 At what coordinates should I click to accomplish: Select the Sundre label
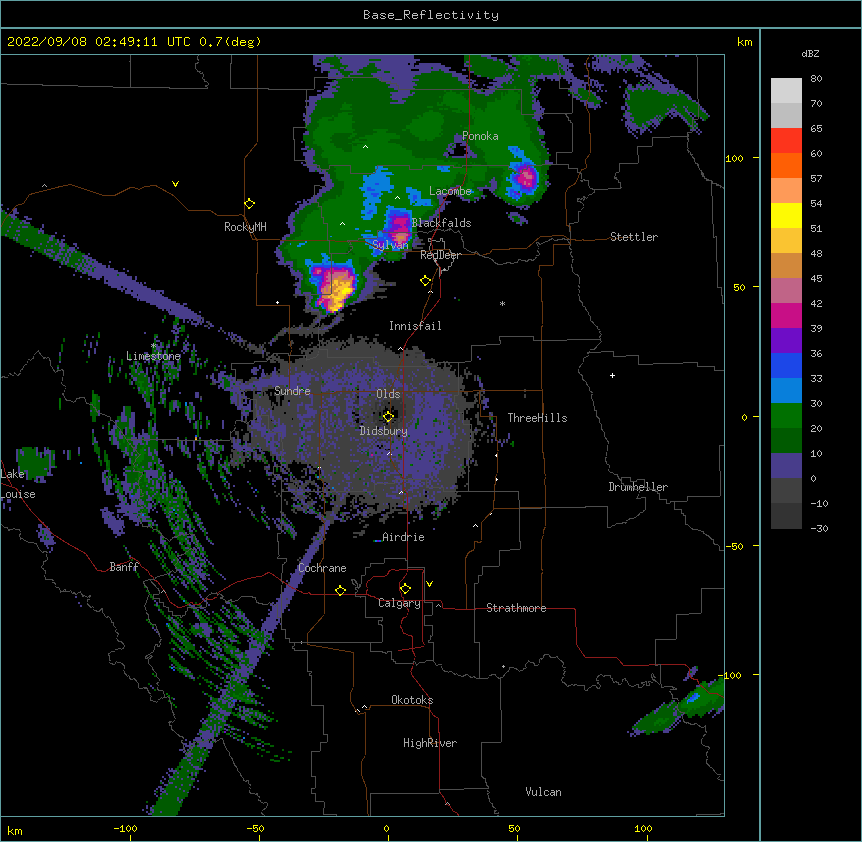click(292, 391)
